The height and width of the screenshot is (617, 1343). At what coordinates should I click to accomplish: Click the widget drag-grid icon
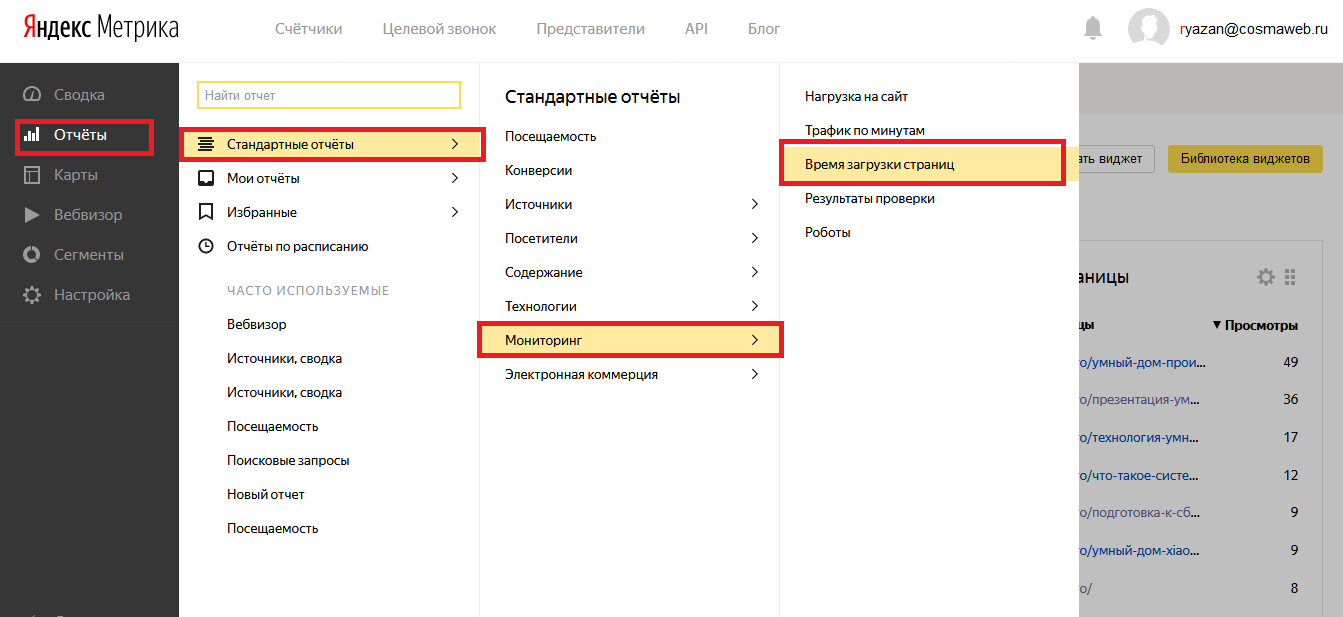(x=1290, y=277)
